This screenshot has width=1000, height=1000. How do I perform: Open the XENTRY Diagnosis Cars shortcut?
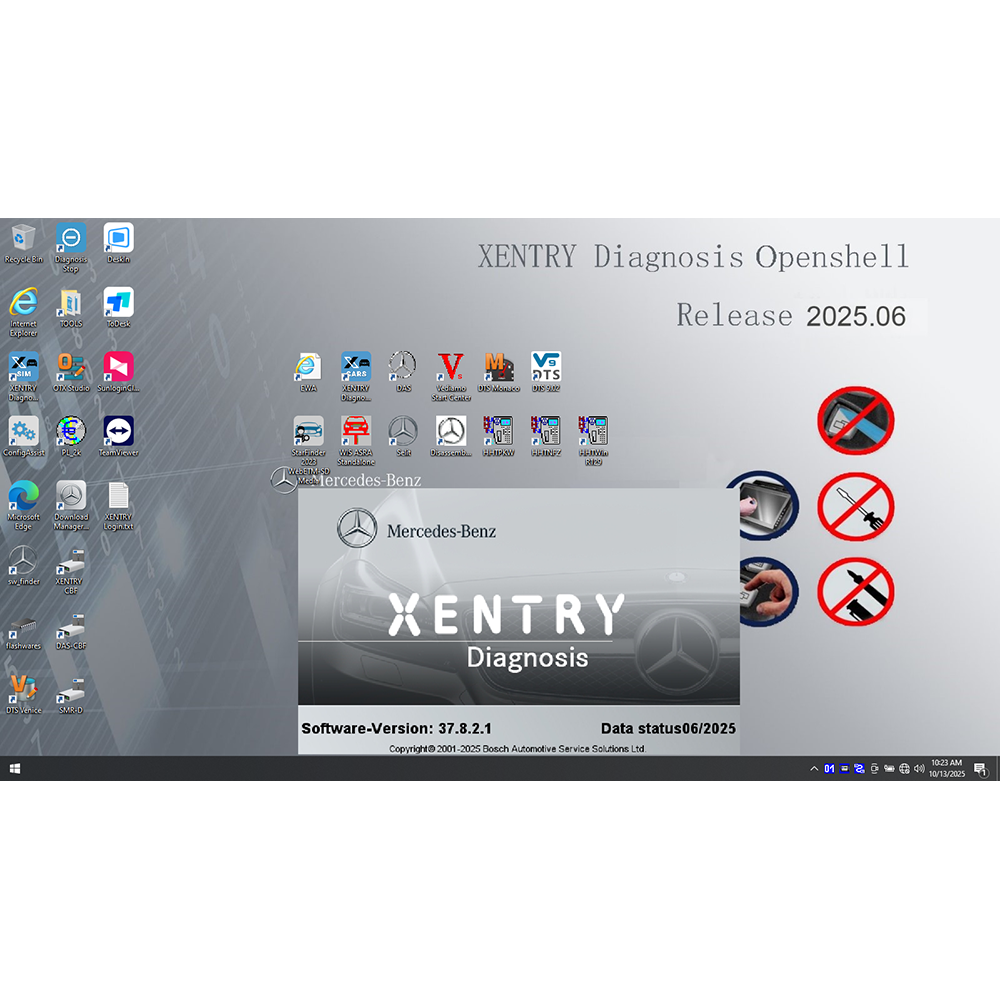click(355, 367)
